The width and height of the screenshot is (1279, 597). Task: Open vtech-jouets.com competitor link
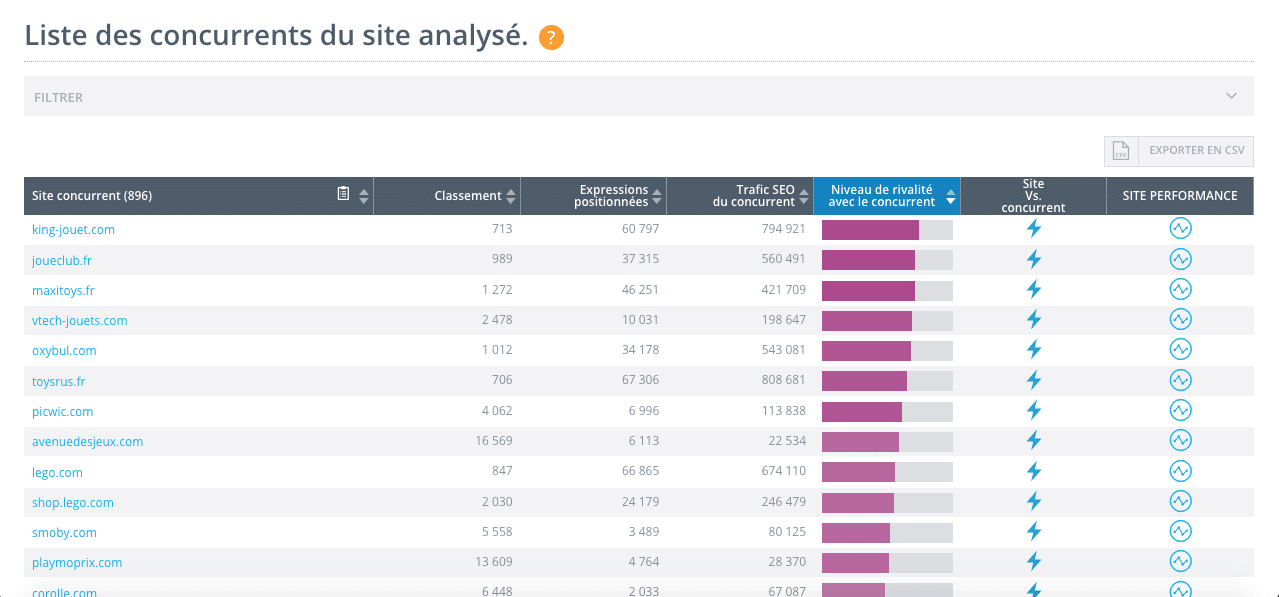[x=80, y=320]
